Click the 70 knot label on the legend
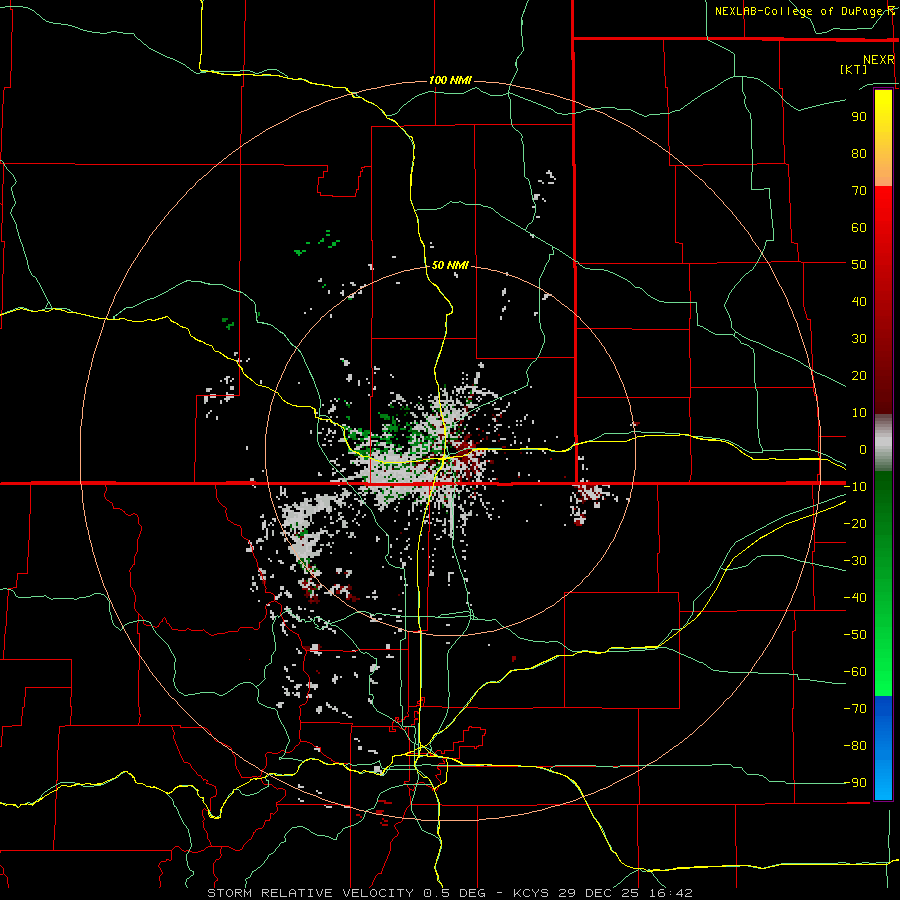The width and height of the screenshot is (900, 900). click(x=859, y=191)
